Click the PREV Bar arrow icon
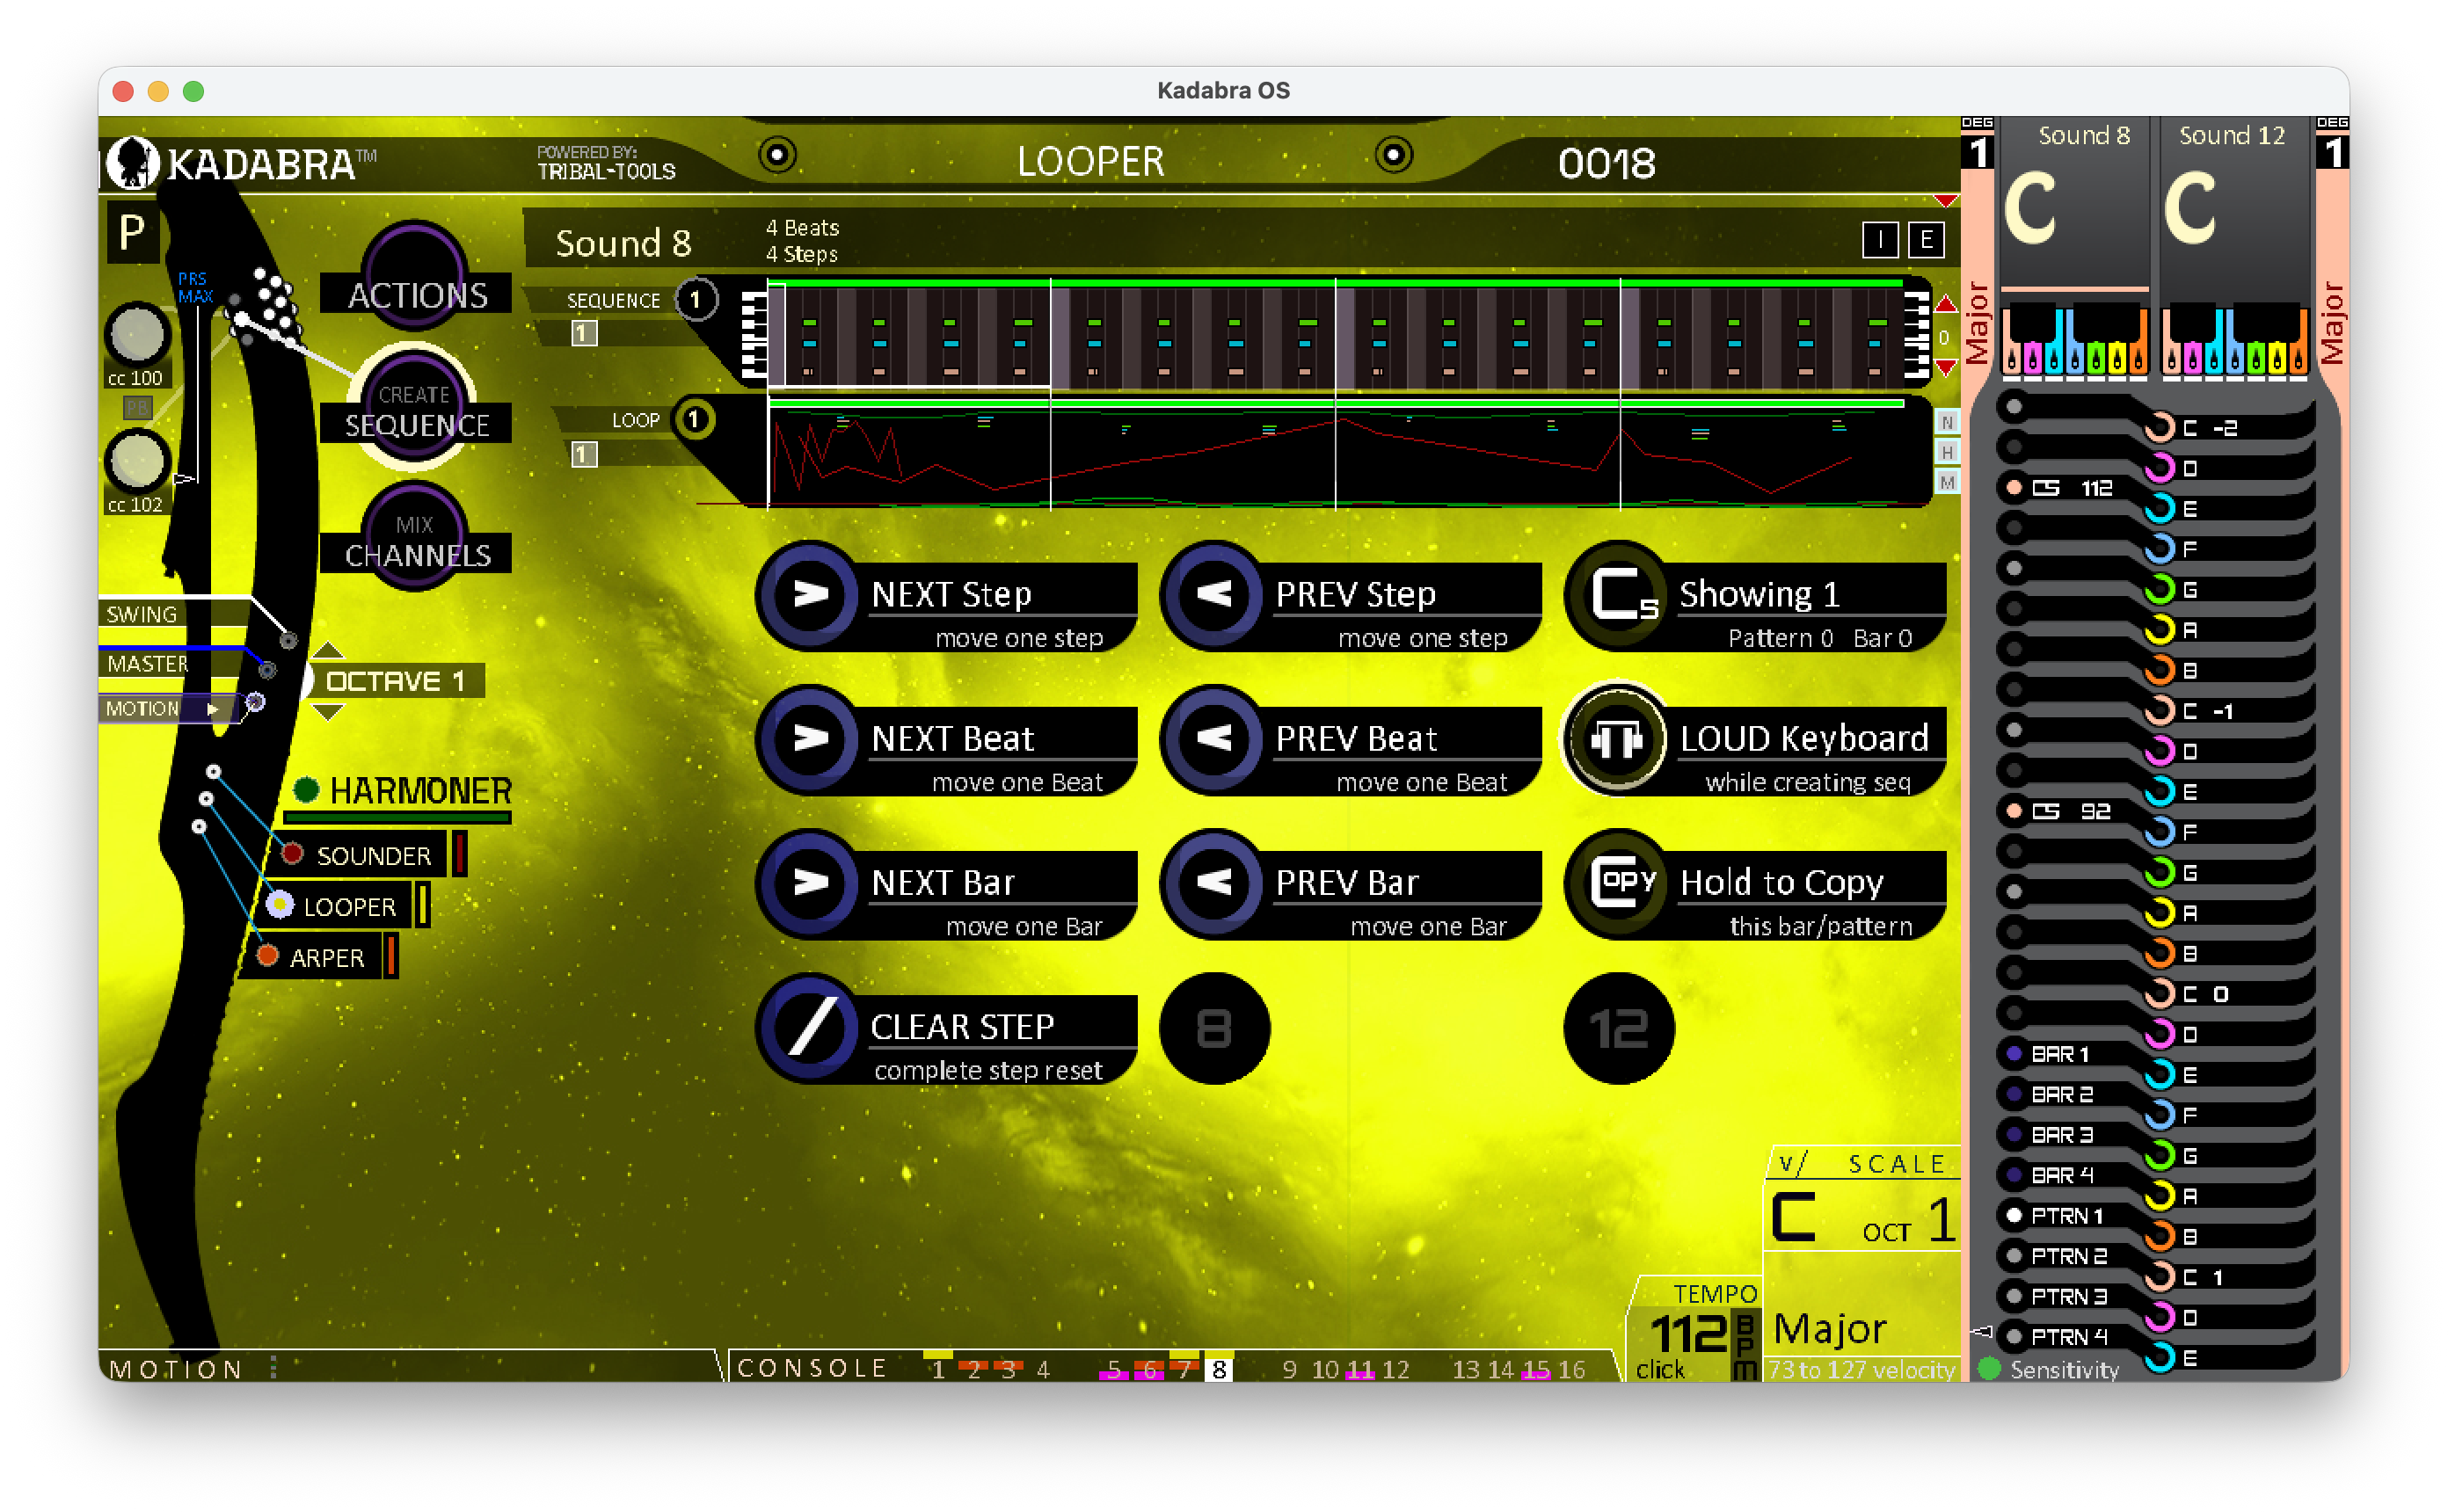2448x1512 pixels. pos(1214,884)
